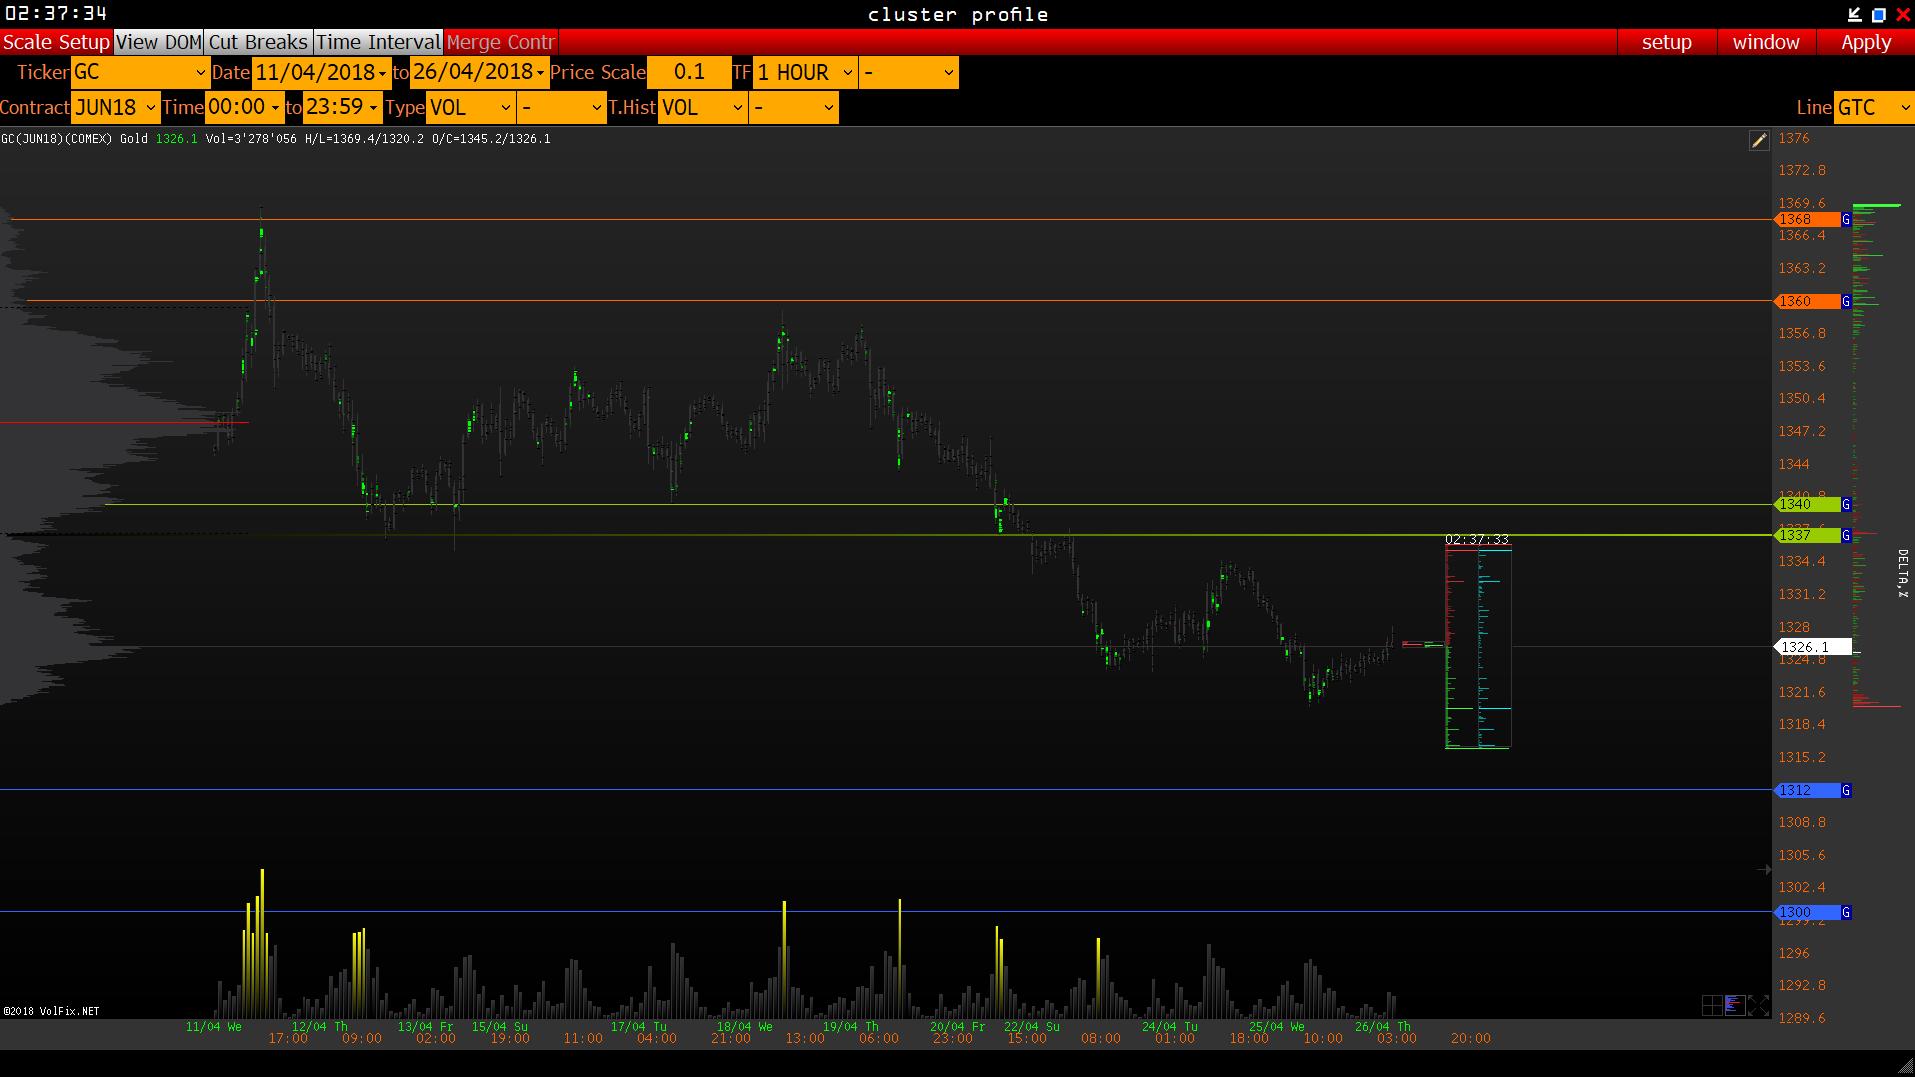Click the orange 1360 price level label

click(x=1807, y=301)
